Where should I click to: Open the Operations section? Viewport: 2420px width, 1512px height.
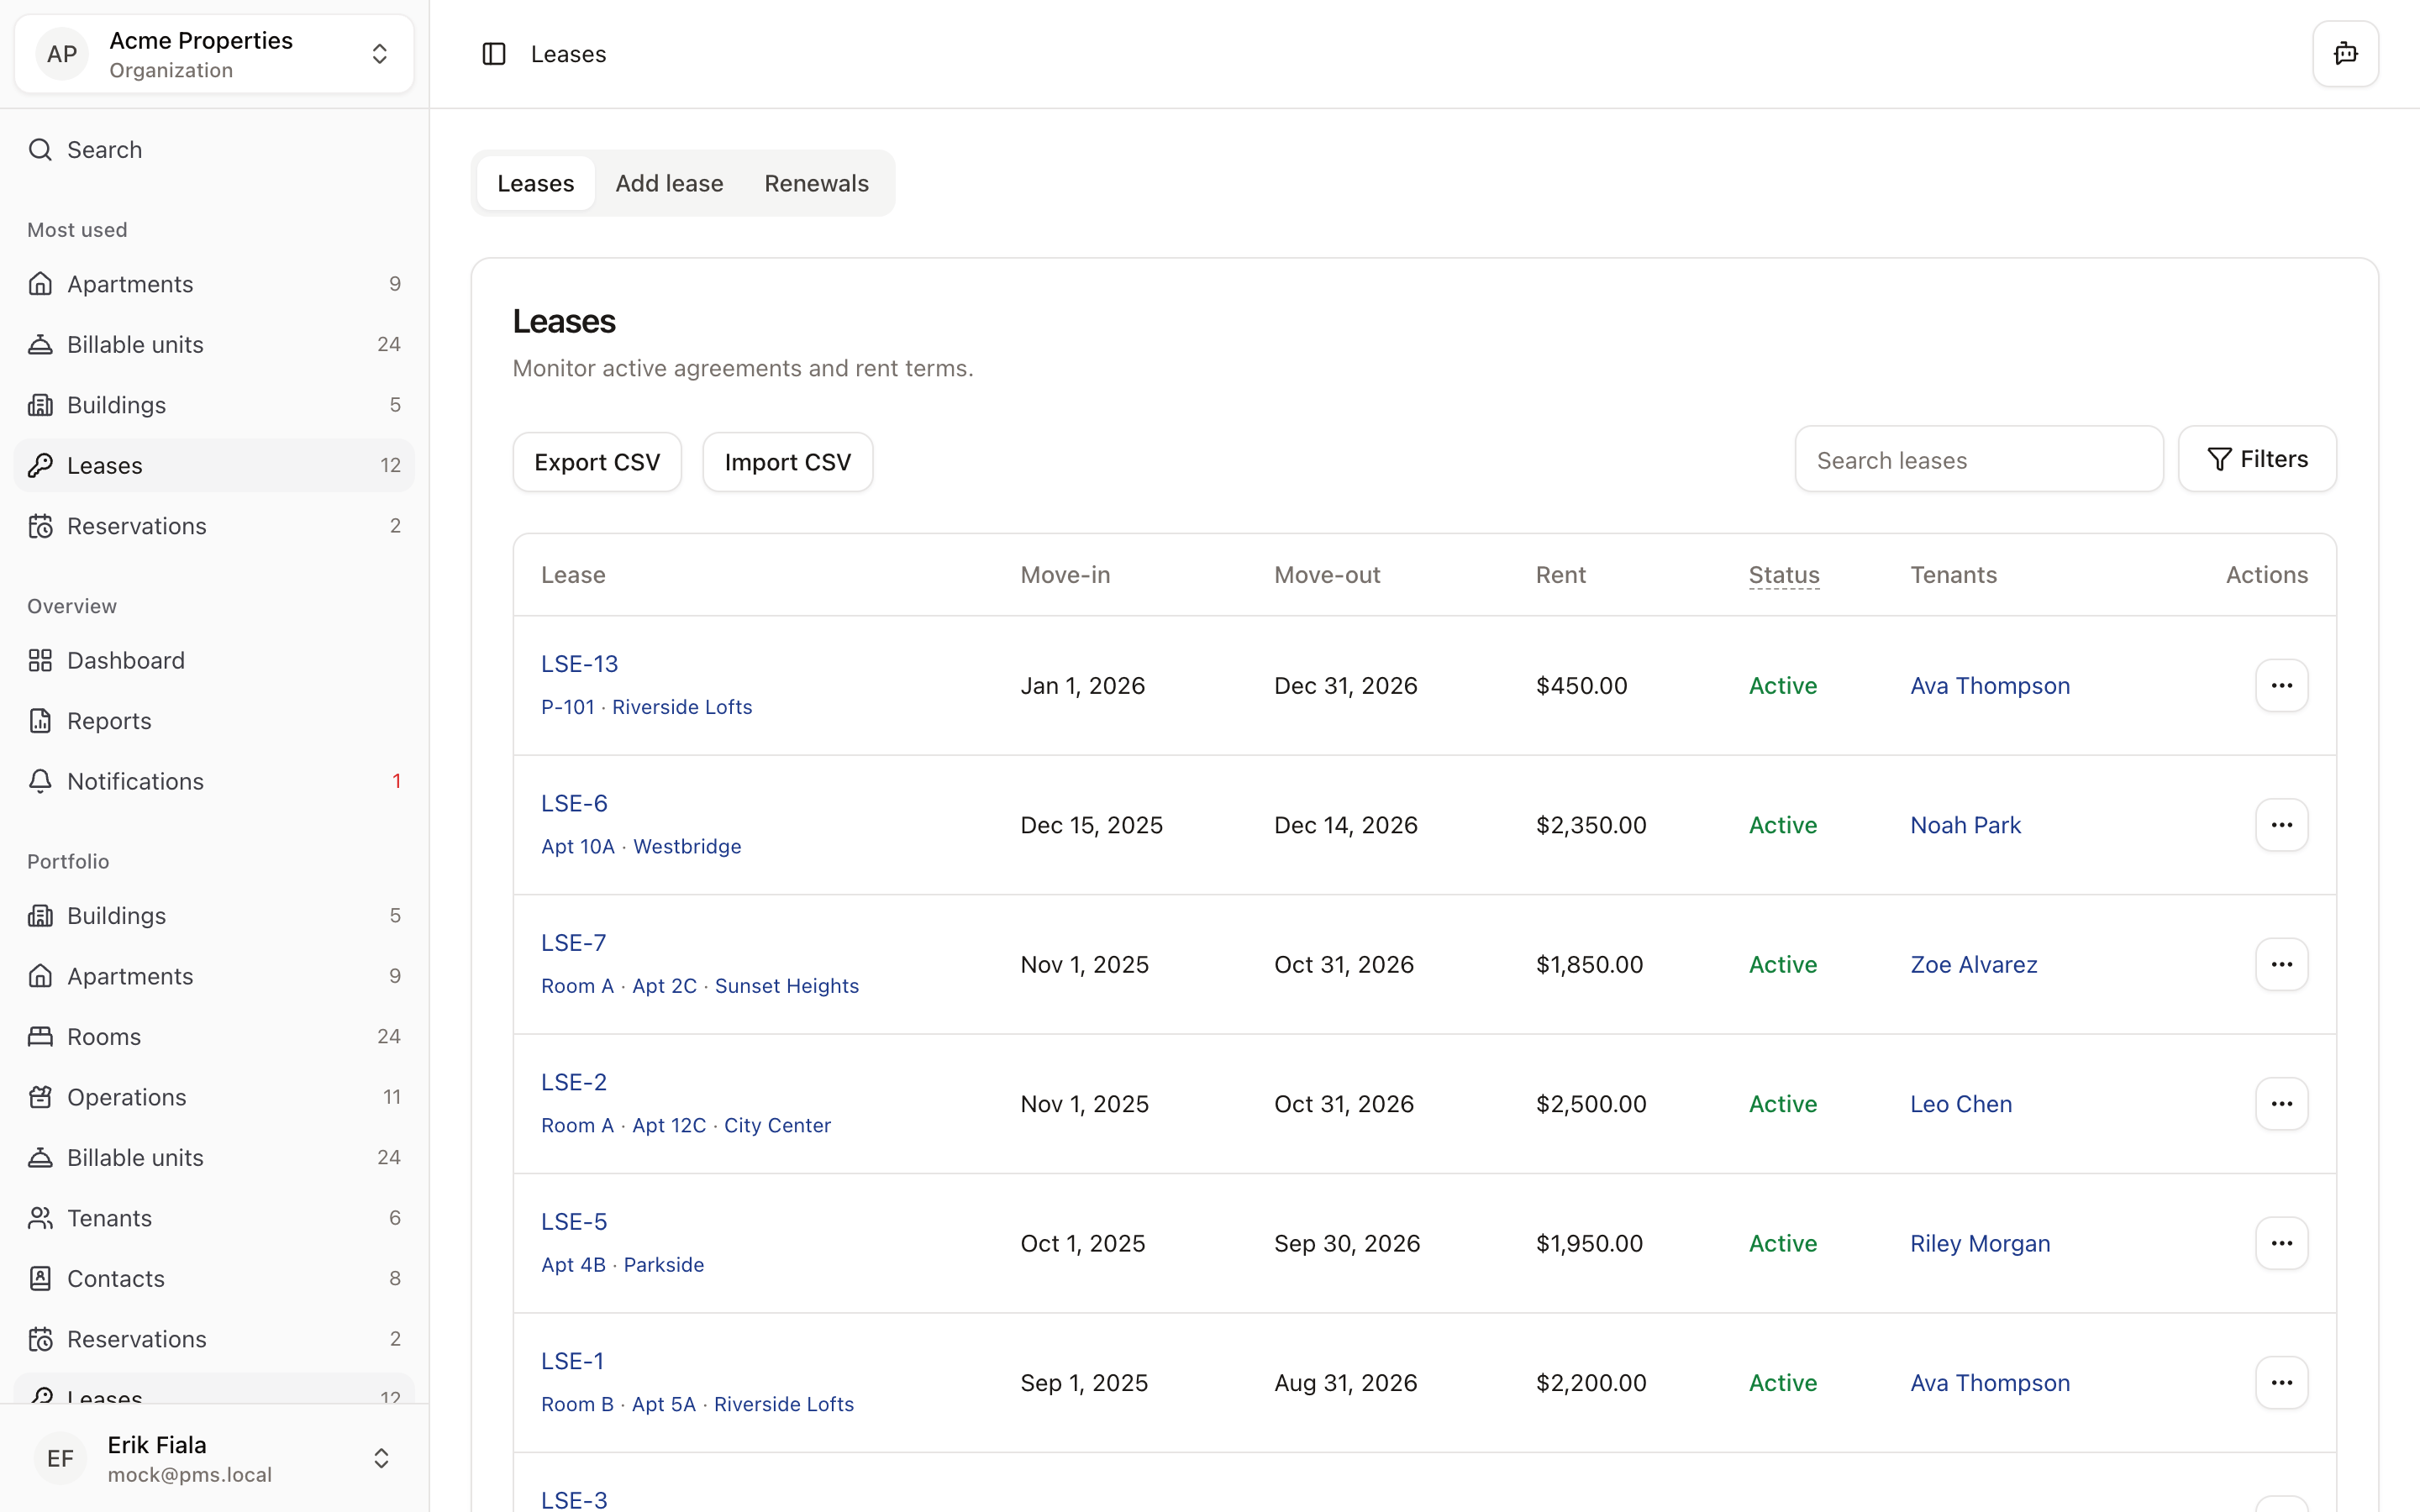point(125,1097)
